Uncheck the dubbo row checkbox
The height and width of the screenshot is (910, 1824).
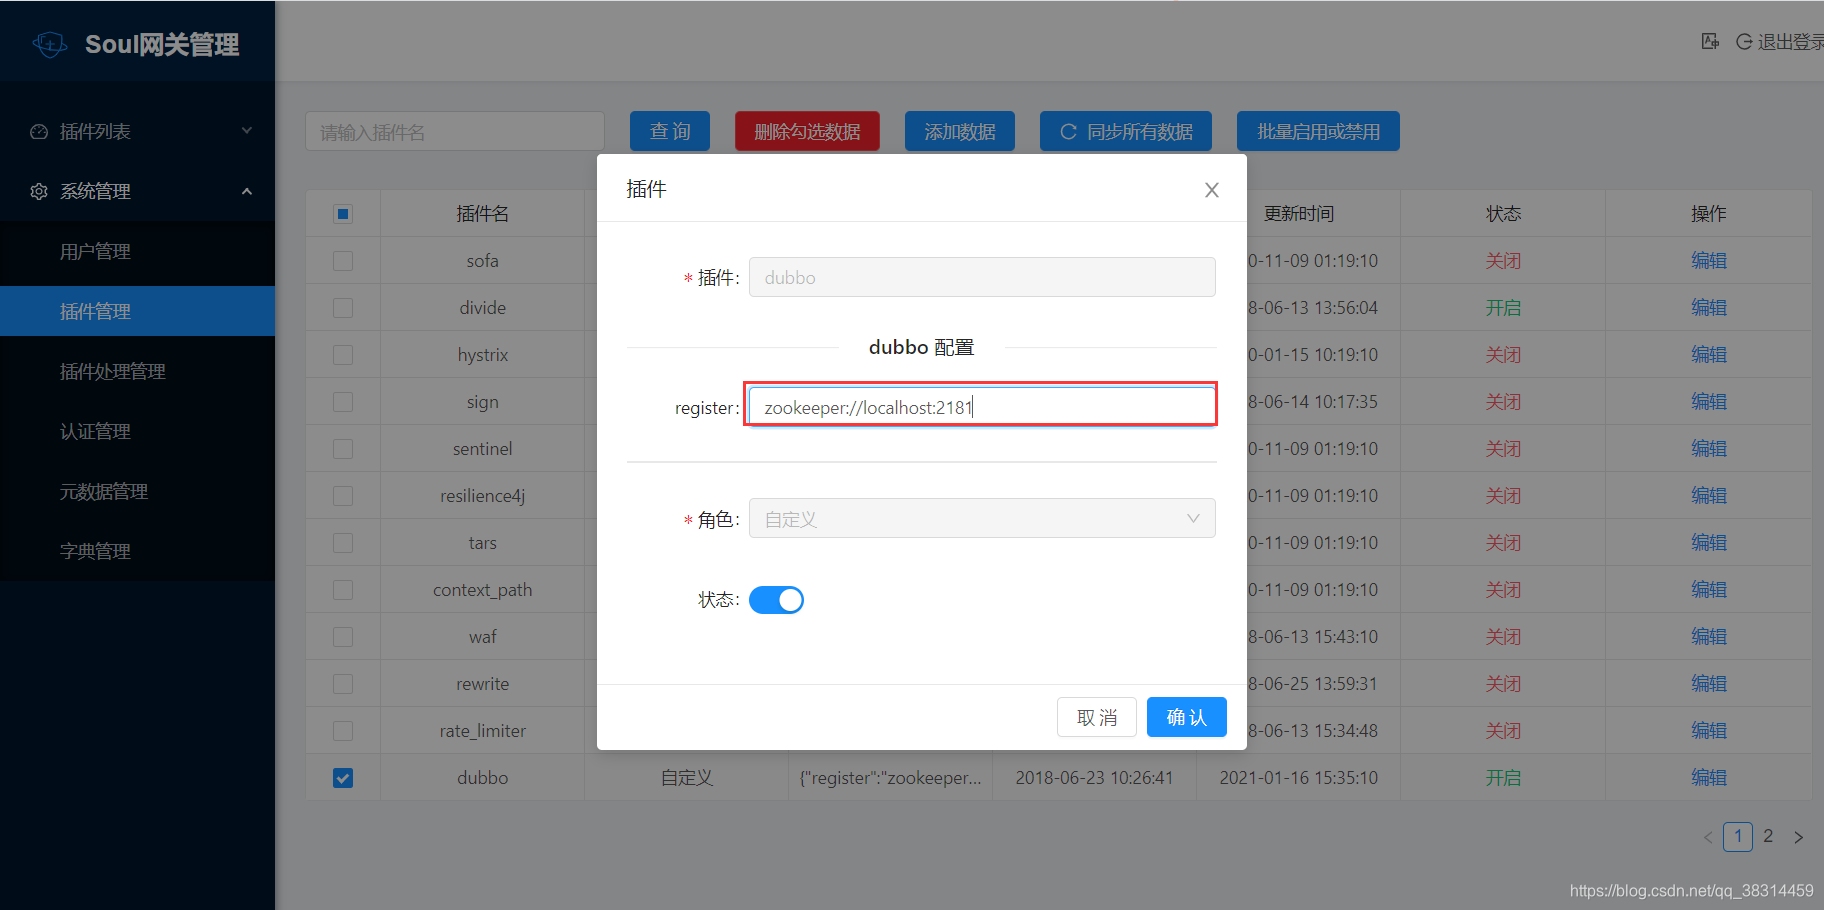343,778
